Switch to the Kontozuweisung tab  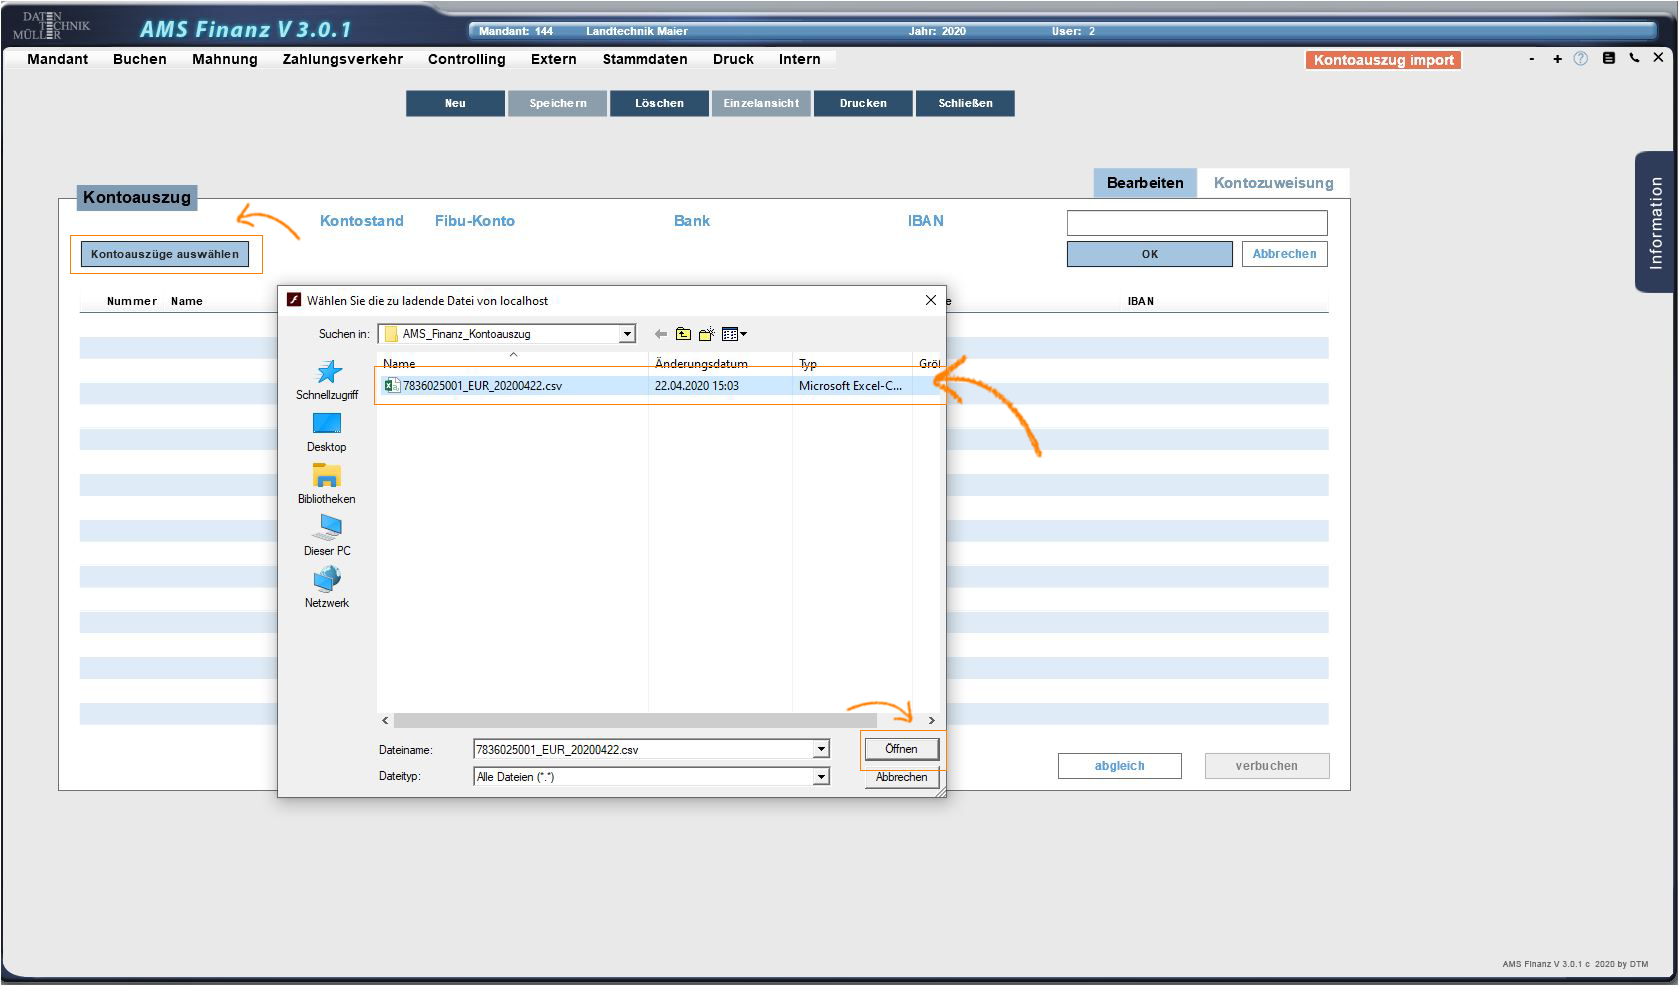click(1273, 183)
